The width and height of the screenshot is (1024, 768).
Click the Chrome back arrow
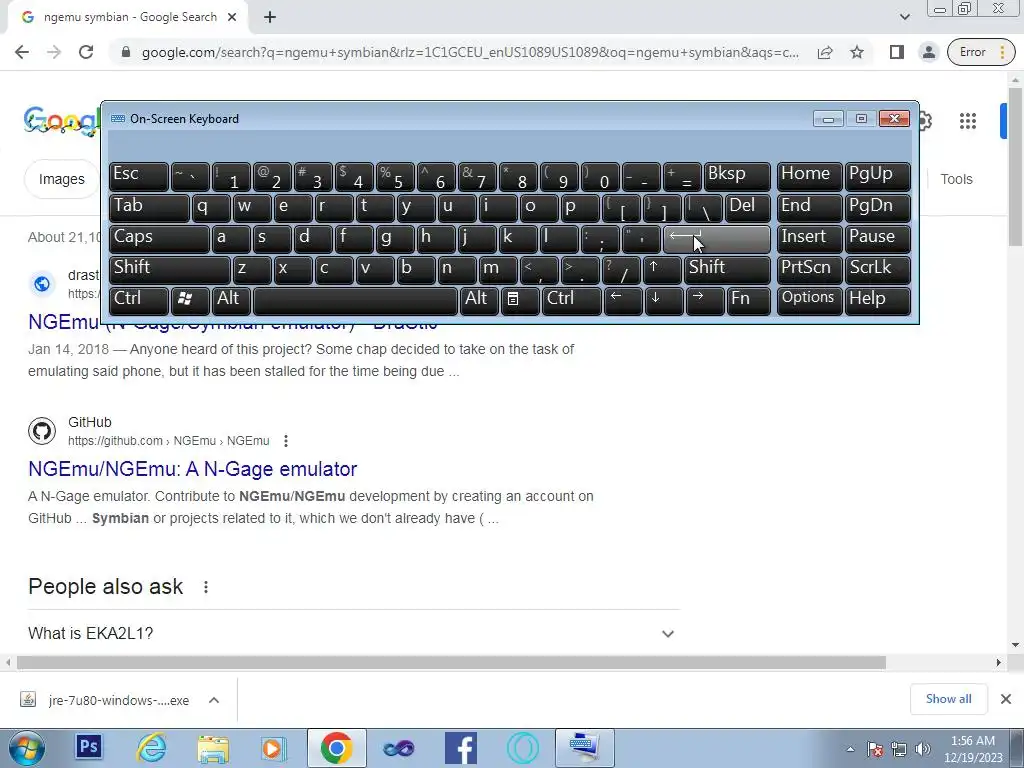pyautogui.click(x=22, y=52)
